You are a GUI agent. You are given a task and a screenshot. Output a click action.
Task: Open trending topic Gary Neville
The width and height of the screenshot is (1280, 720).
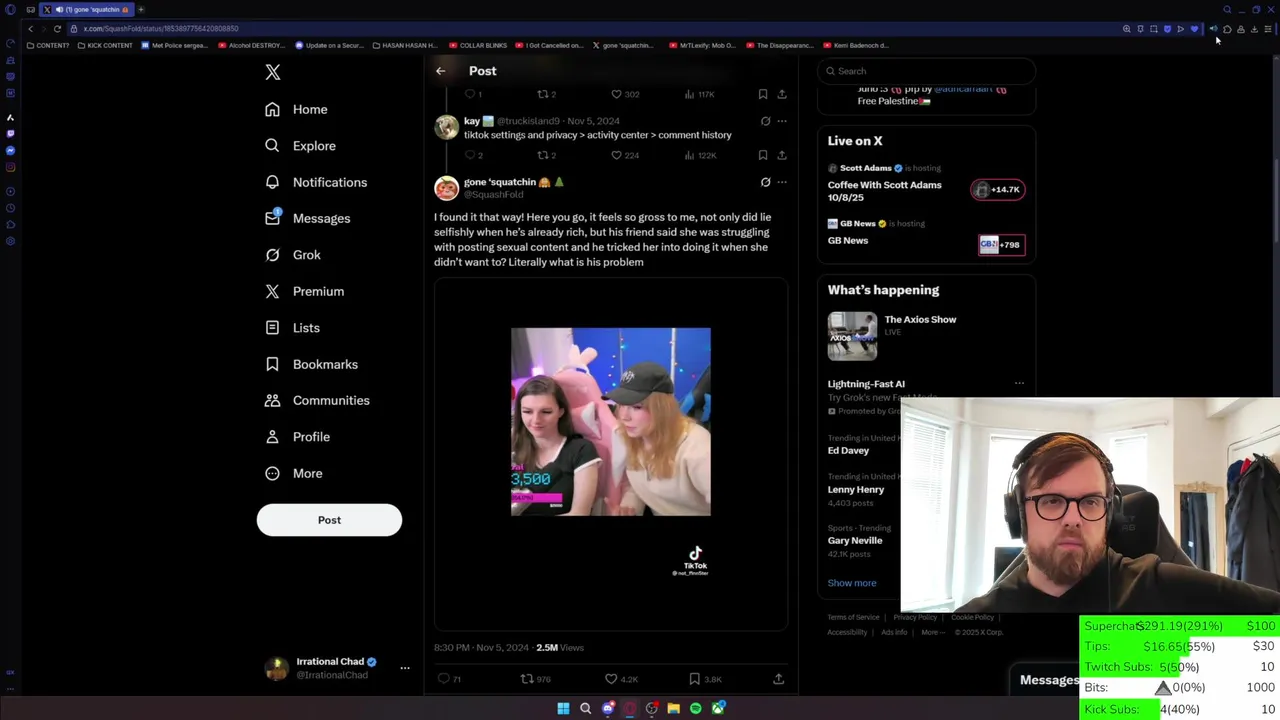[855, 540]
